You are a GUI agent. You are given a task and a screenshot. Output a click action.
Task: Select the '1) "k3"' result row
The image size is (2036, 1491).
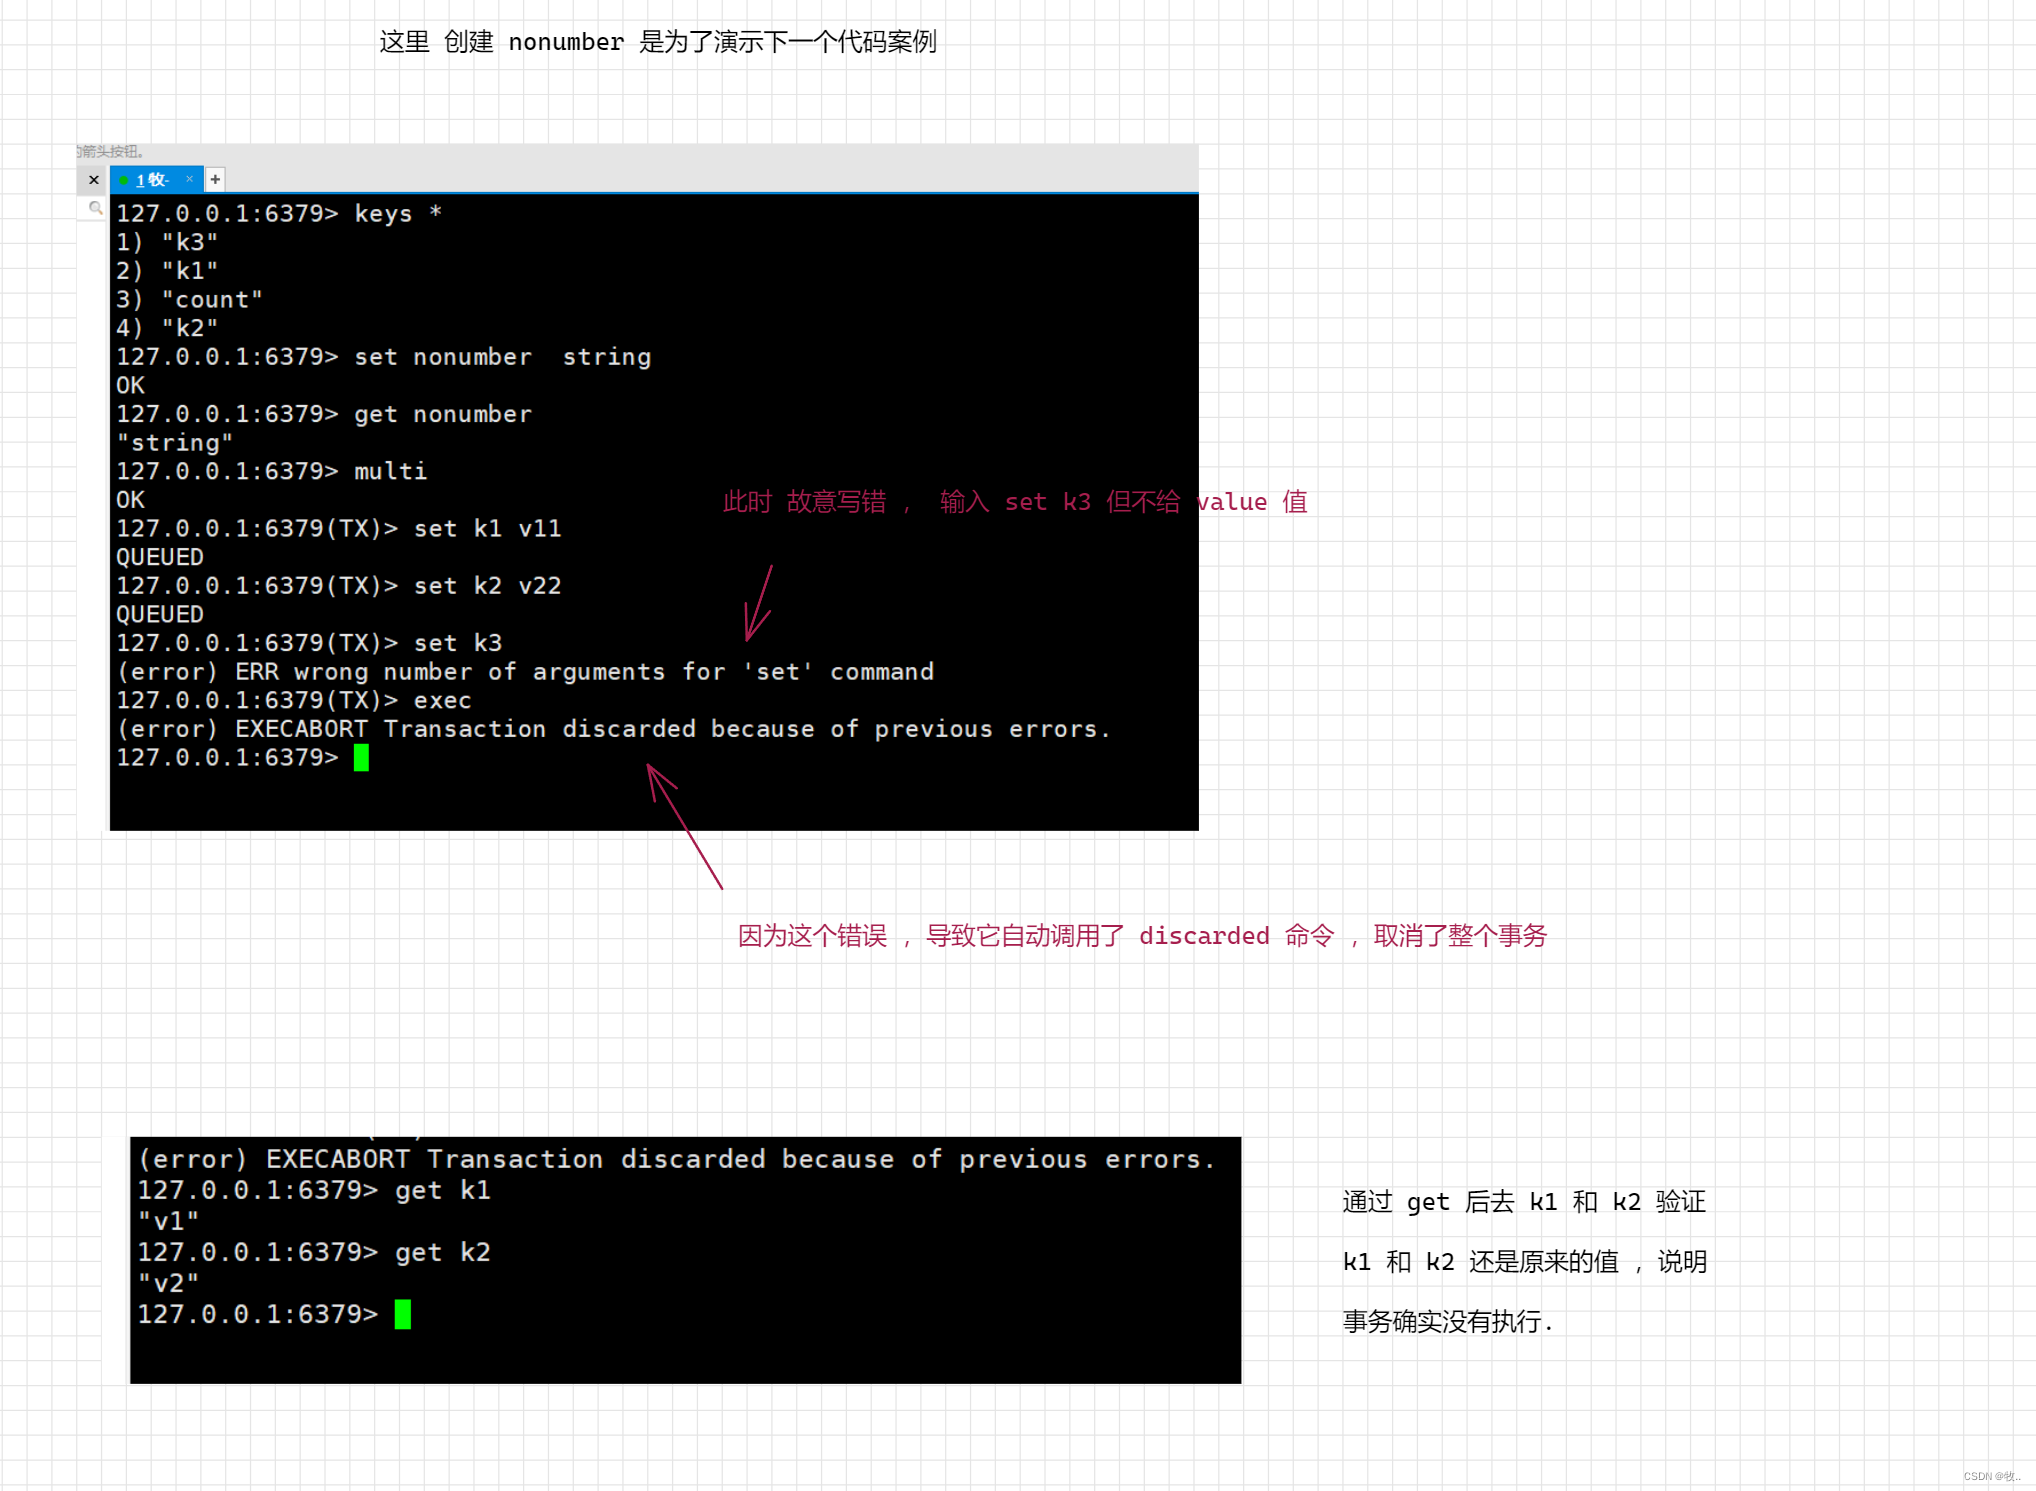tap(167, 243)
